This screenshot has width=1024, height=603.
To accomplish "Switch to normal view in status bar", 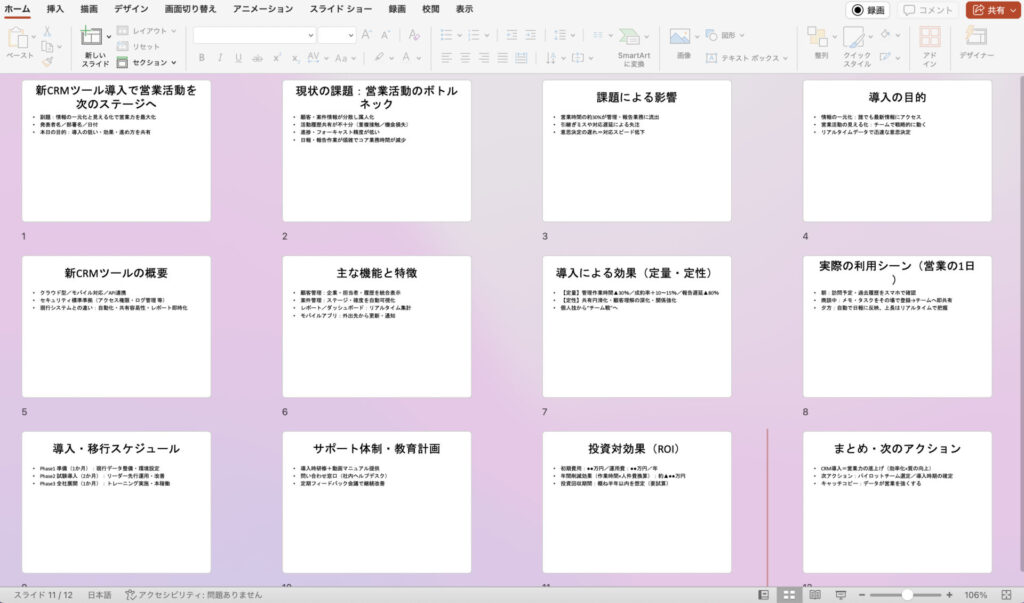I will pyautogui.click(x=764, y=594).
